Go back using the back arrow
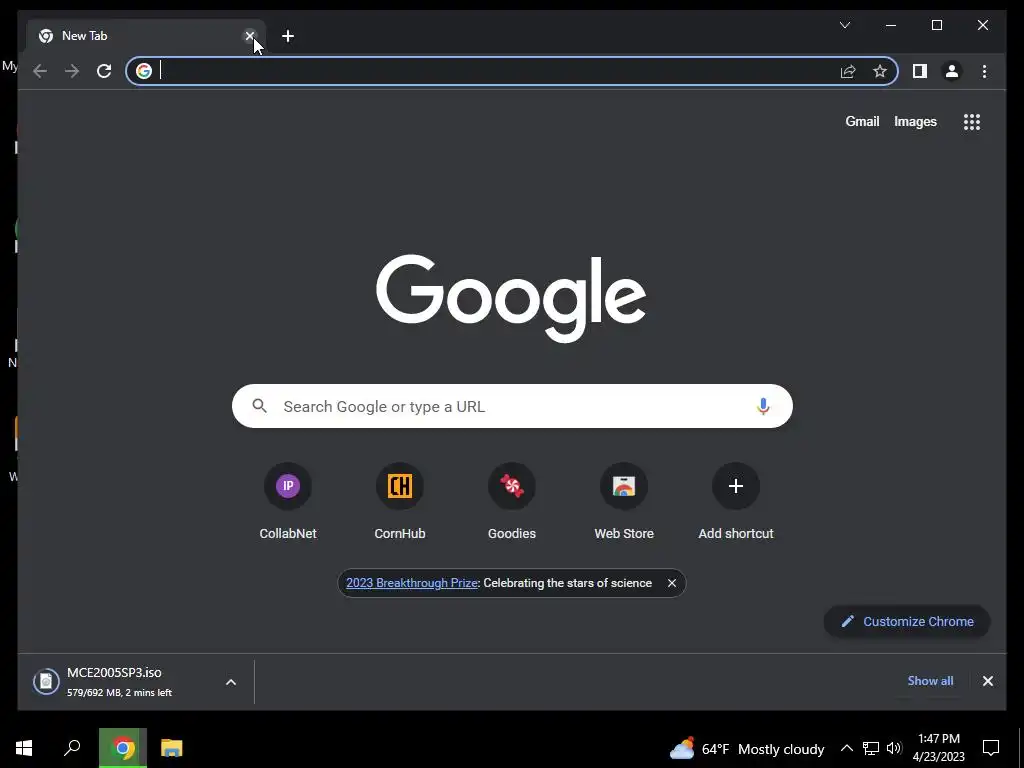The height and width of the screenshot is (768, 1024). 40,71
